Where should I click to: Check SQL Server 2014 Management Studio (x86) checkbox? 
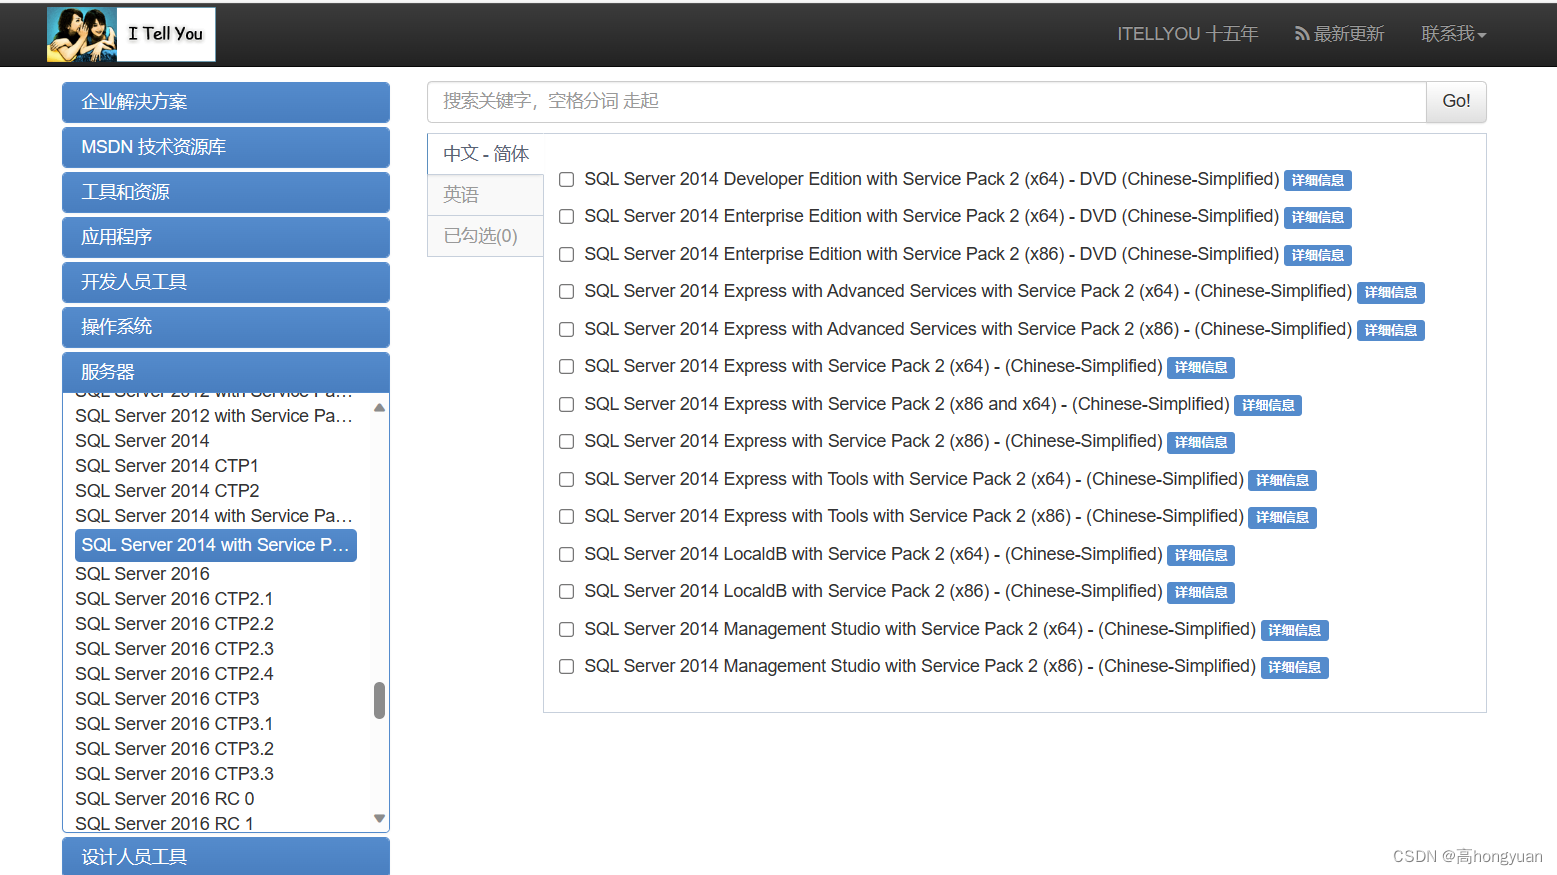pos(566,666)
